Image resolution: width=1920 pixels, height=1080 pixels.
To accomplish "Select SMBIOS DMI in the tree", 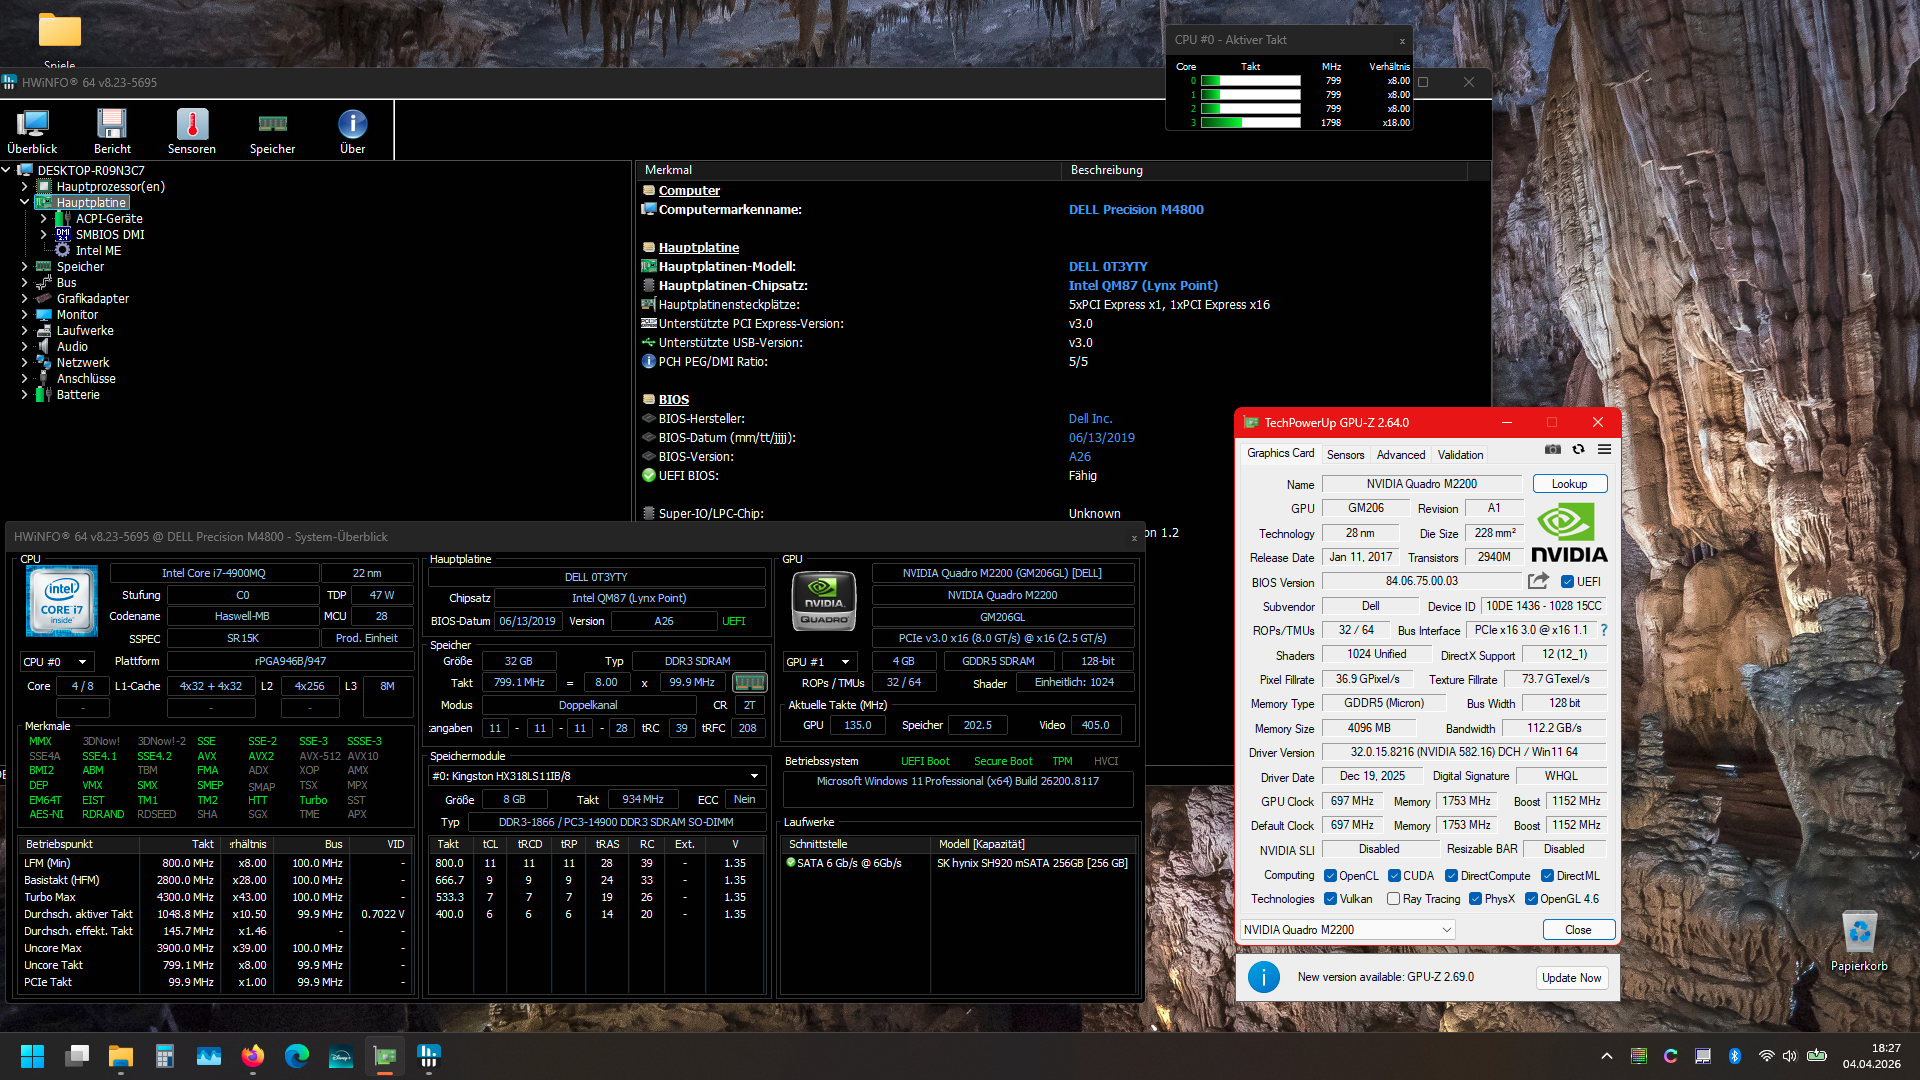I will 110,235.
